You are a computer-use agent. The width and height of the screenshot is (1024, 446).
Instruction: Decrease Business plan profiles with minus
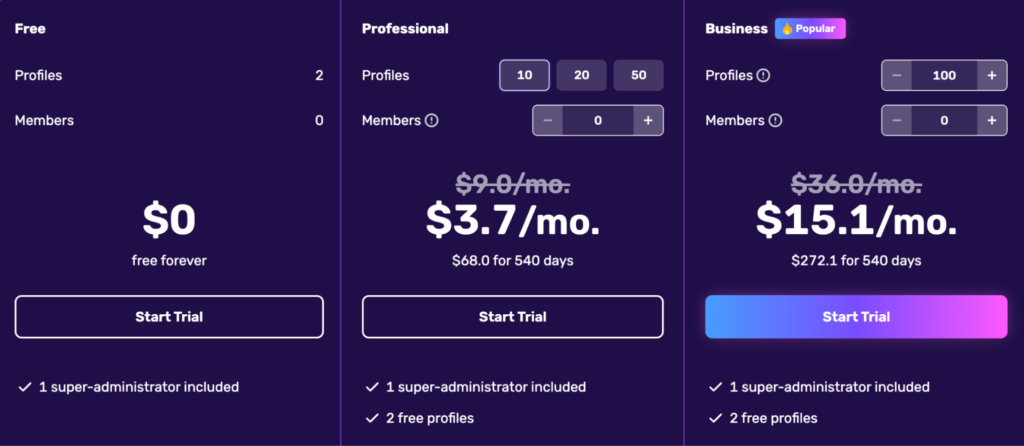coord(896,76)
